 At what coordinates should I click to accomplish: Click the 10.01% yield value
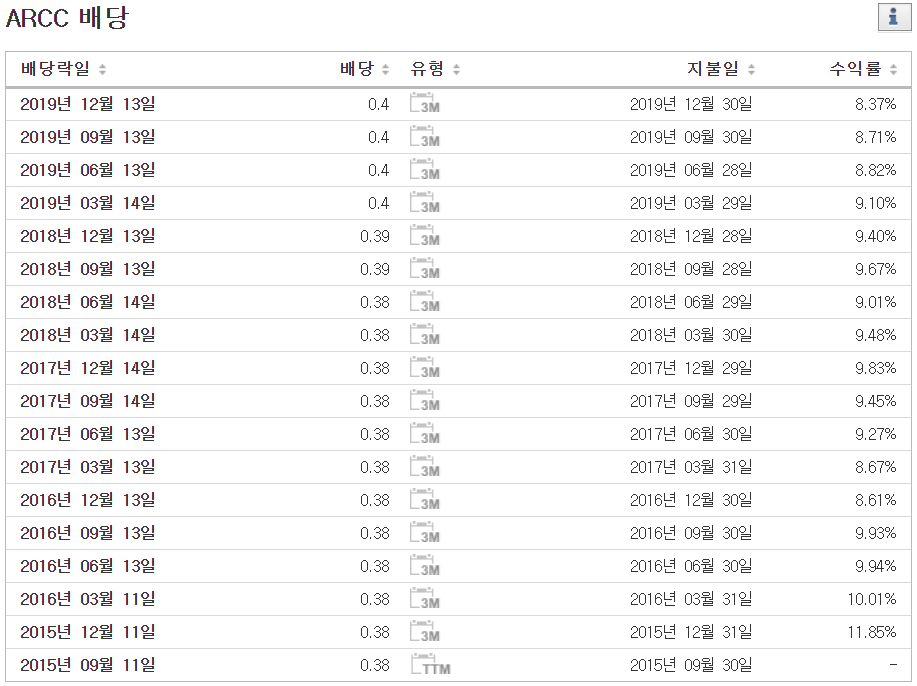[x=872, y=599]
